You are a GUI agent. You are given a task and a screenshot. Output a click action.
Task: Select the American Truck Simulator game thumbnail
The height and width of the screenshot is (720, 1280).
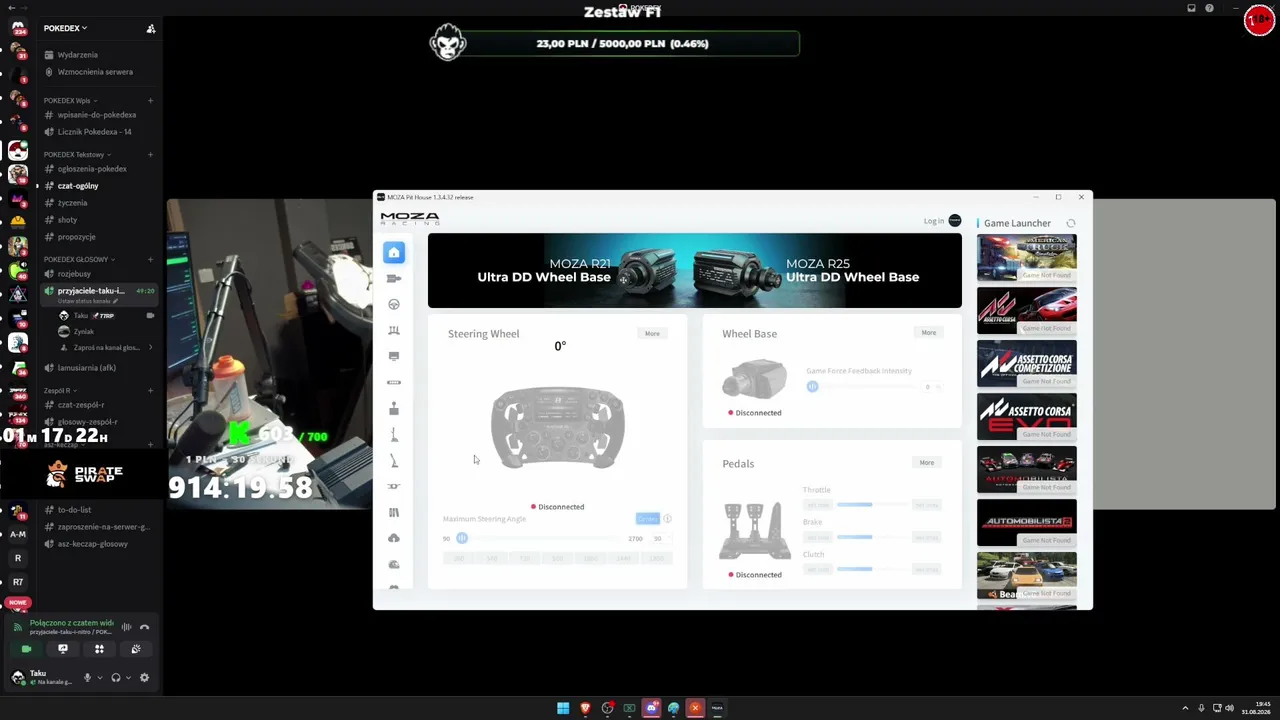pos(1027,258)
